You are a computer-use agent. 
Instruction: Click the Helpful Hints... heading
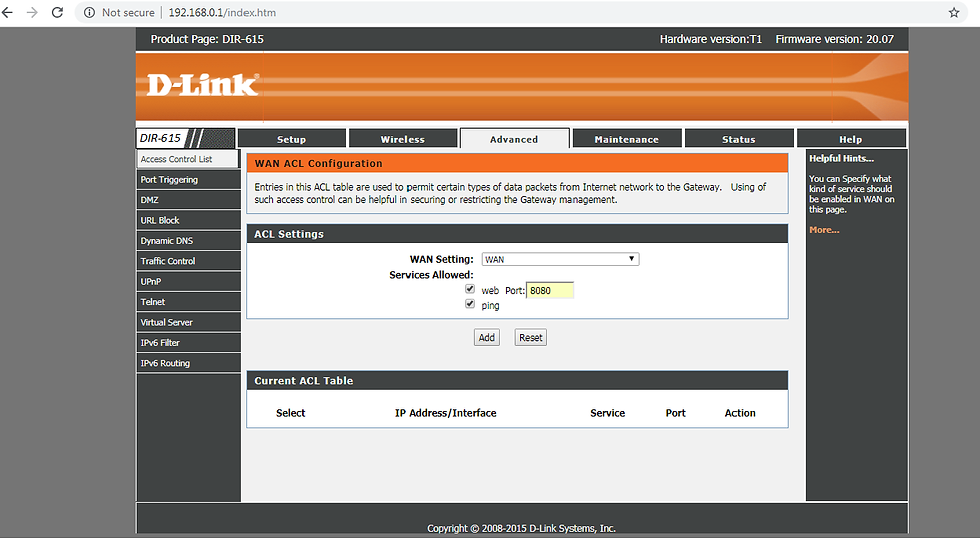click(841, 159)
